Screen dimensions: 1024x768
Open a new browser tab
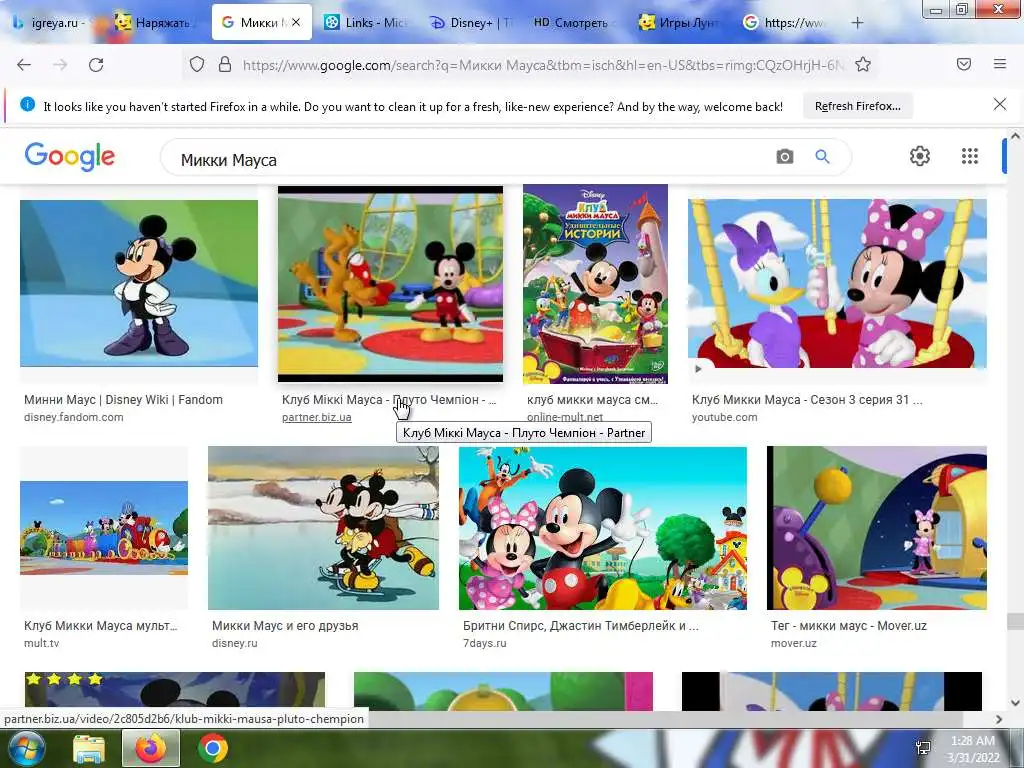[x=857, y=23]
